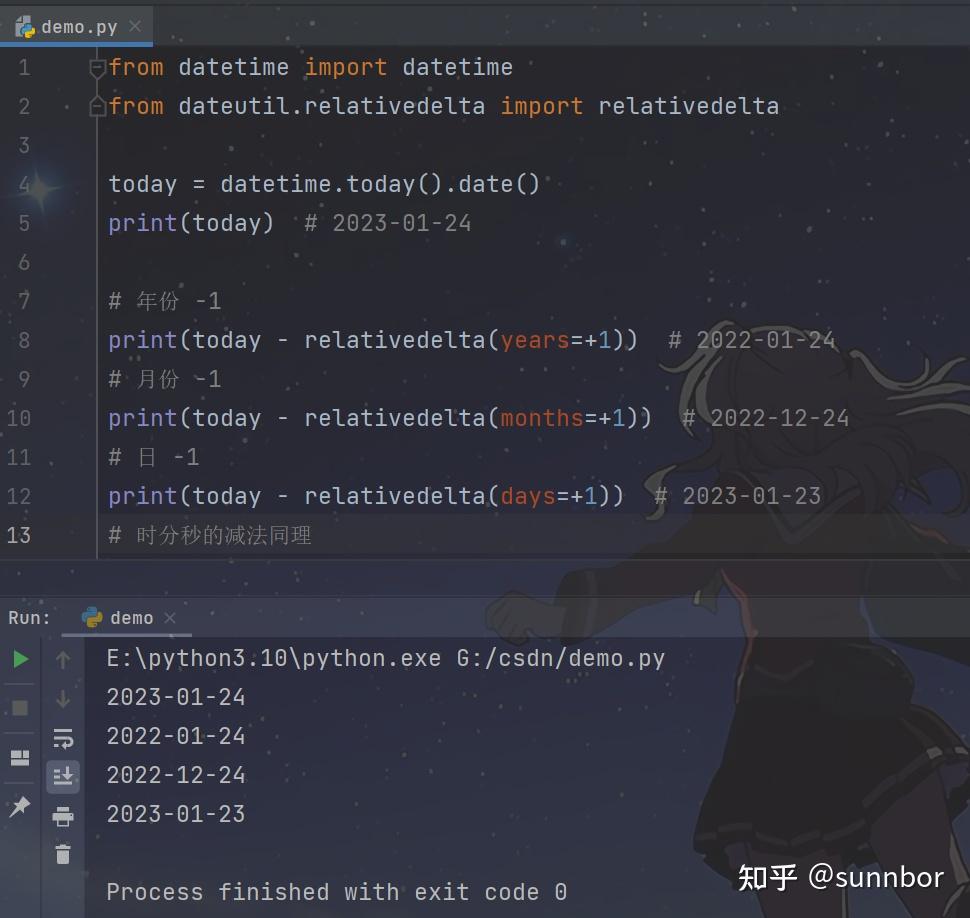The image size is (970, 918).
Task: Click 'from datetime import datetime' line
Action: pos(311,67)
